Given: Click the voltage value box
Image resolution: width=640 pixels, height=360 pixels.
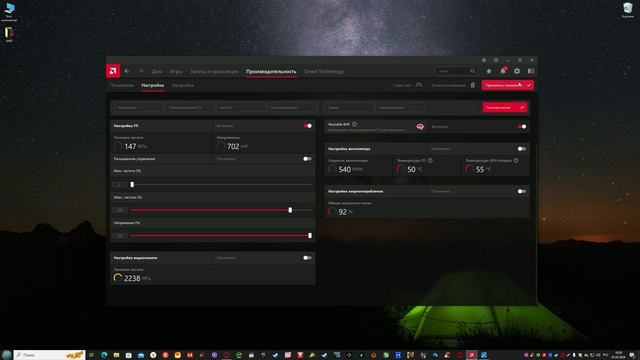Looking at the screenshot, I should coord(120,236).
